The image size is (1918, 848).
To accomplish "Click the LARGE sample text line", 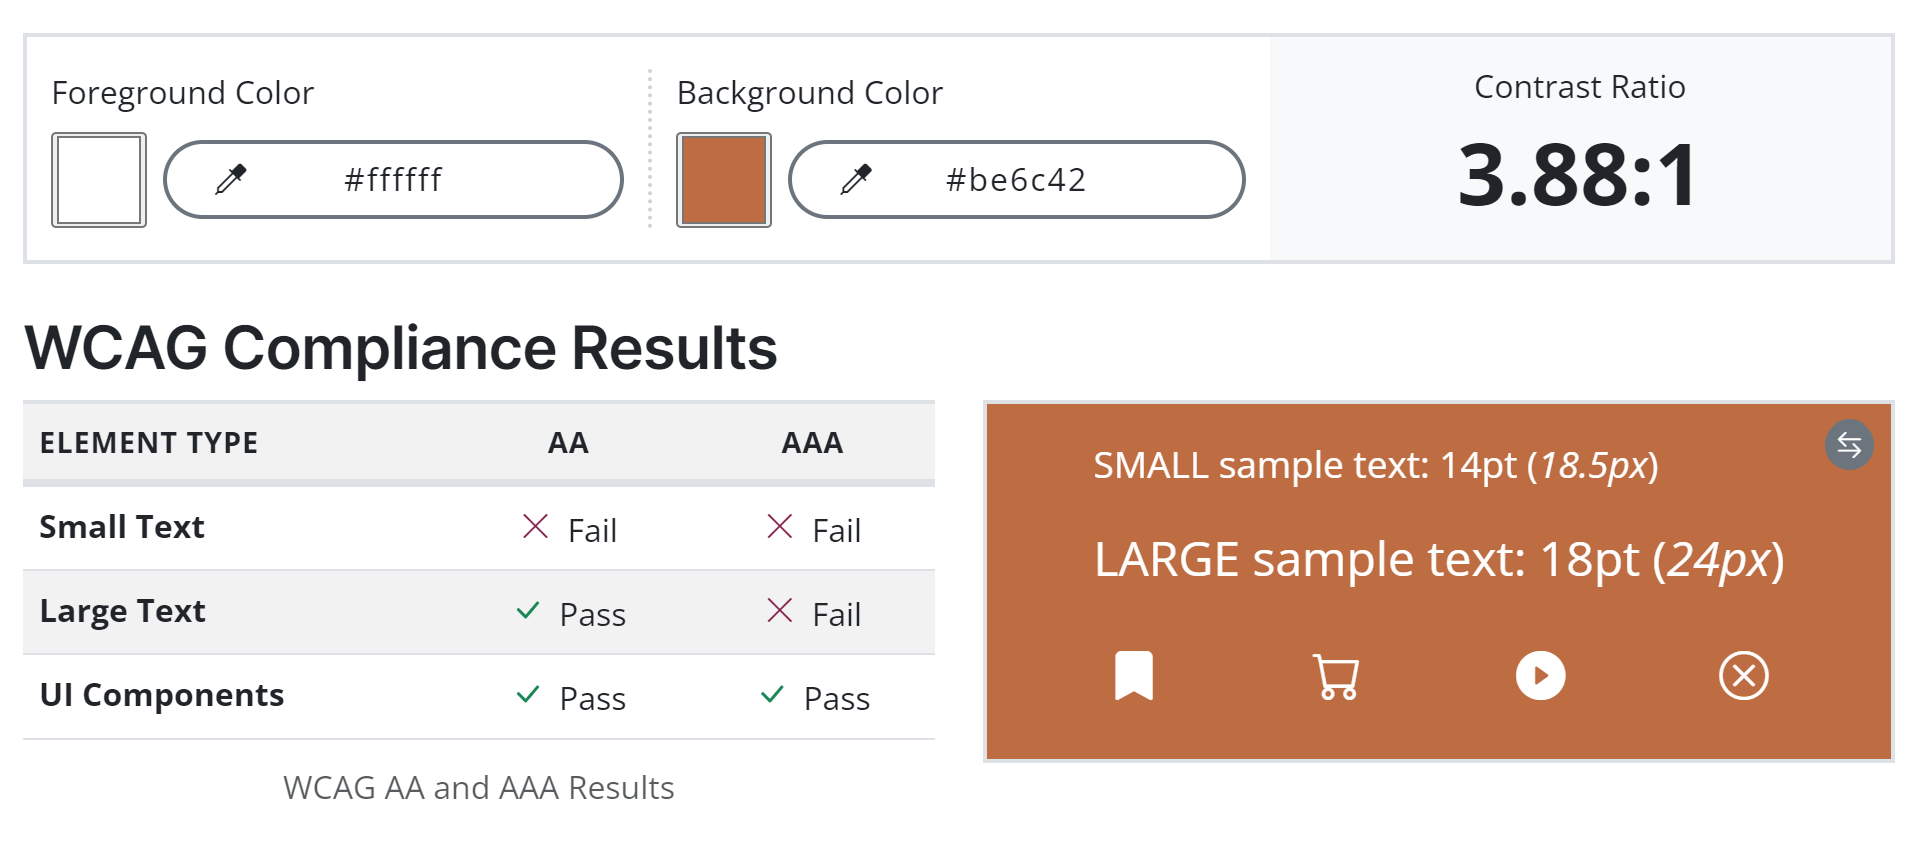I will (1439, 560).
